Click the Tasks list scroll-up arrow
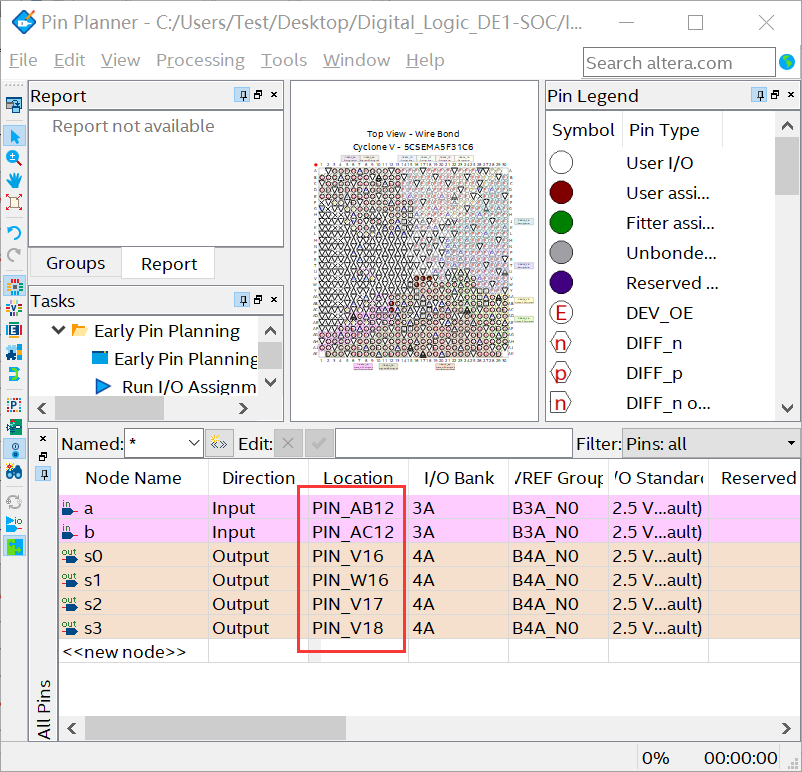This screenshot has width=802, height=772. pyautogui.click(x=270, y=331)
